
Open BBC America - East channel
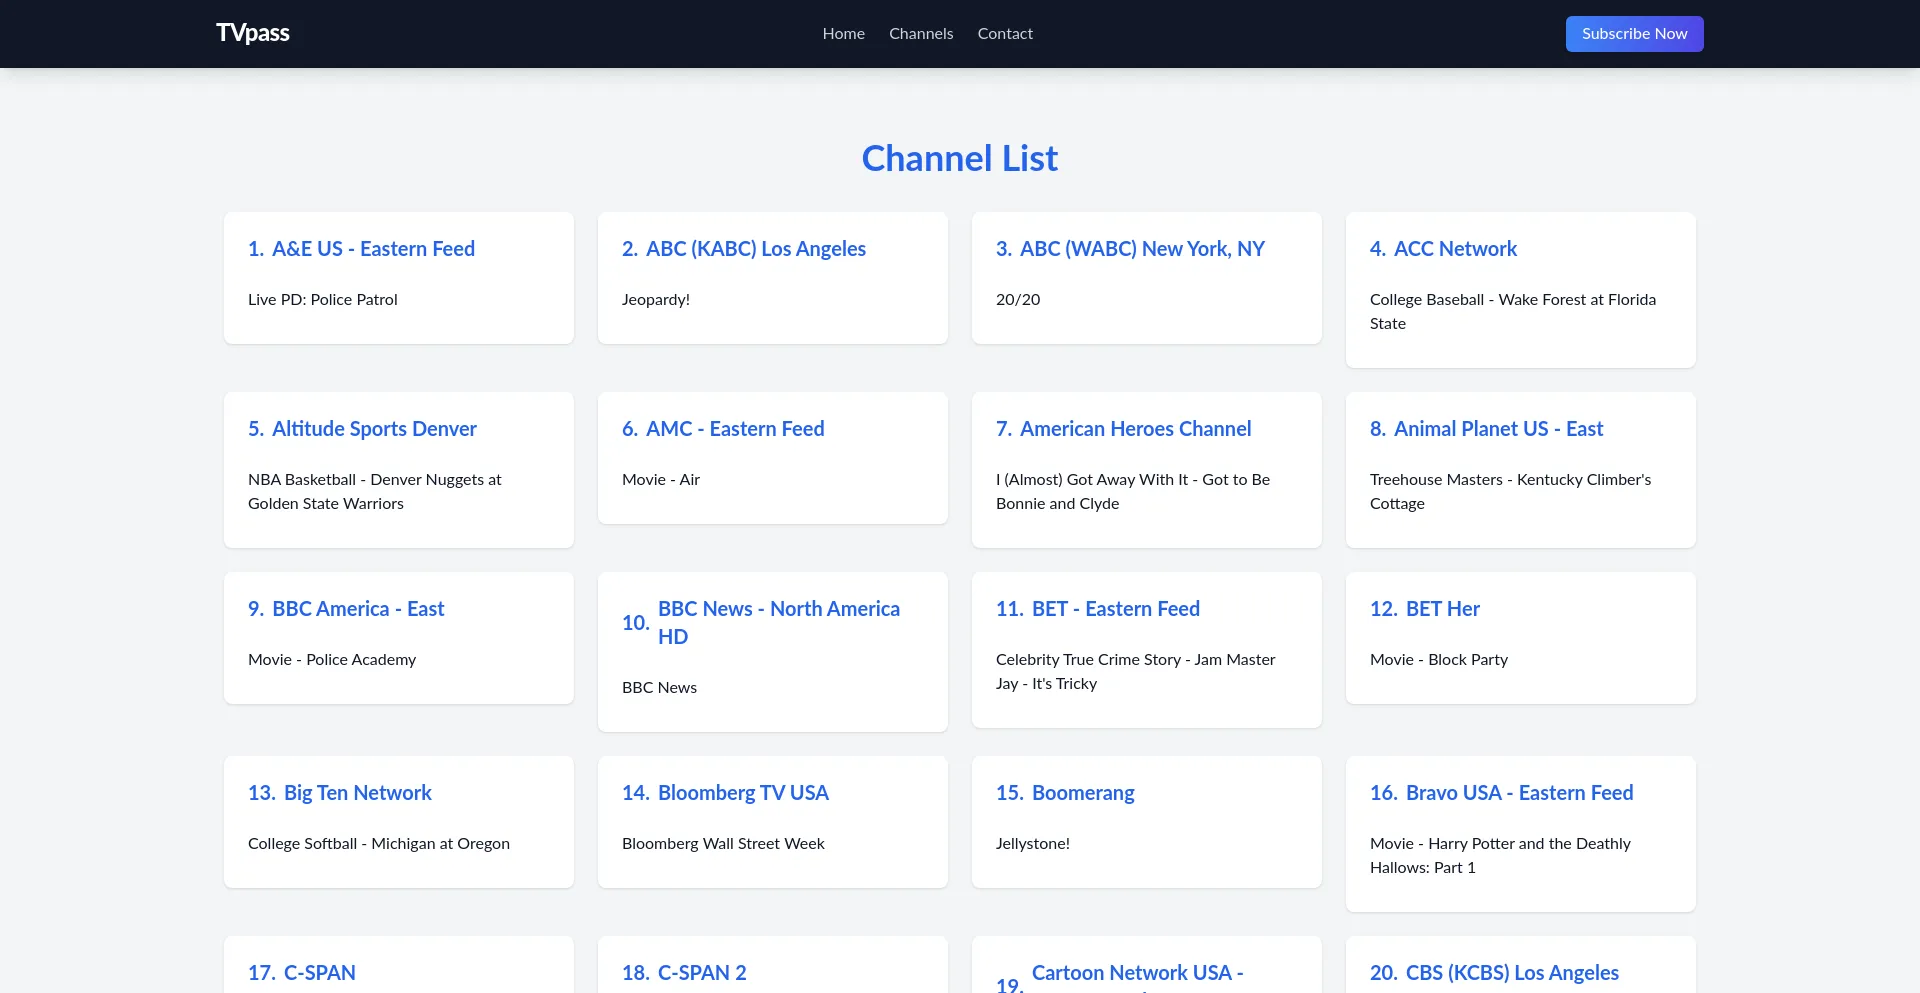tap(358, 609)
